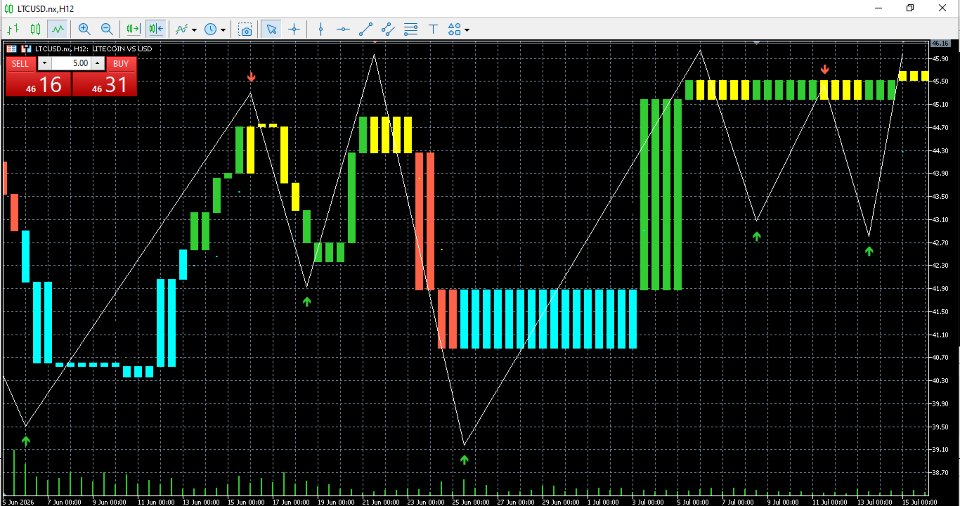Zoom out of the chart

coord(107,29)
